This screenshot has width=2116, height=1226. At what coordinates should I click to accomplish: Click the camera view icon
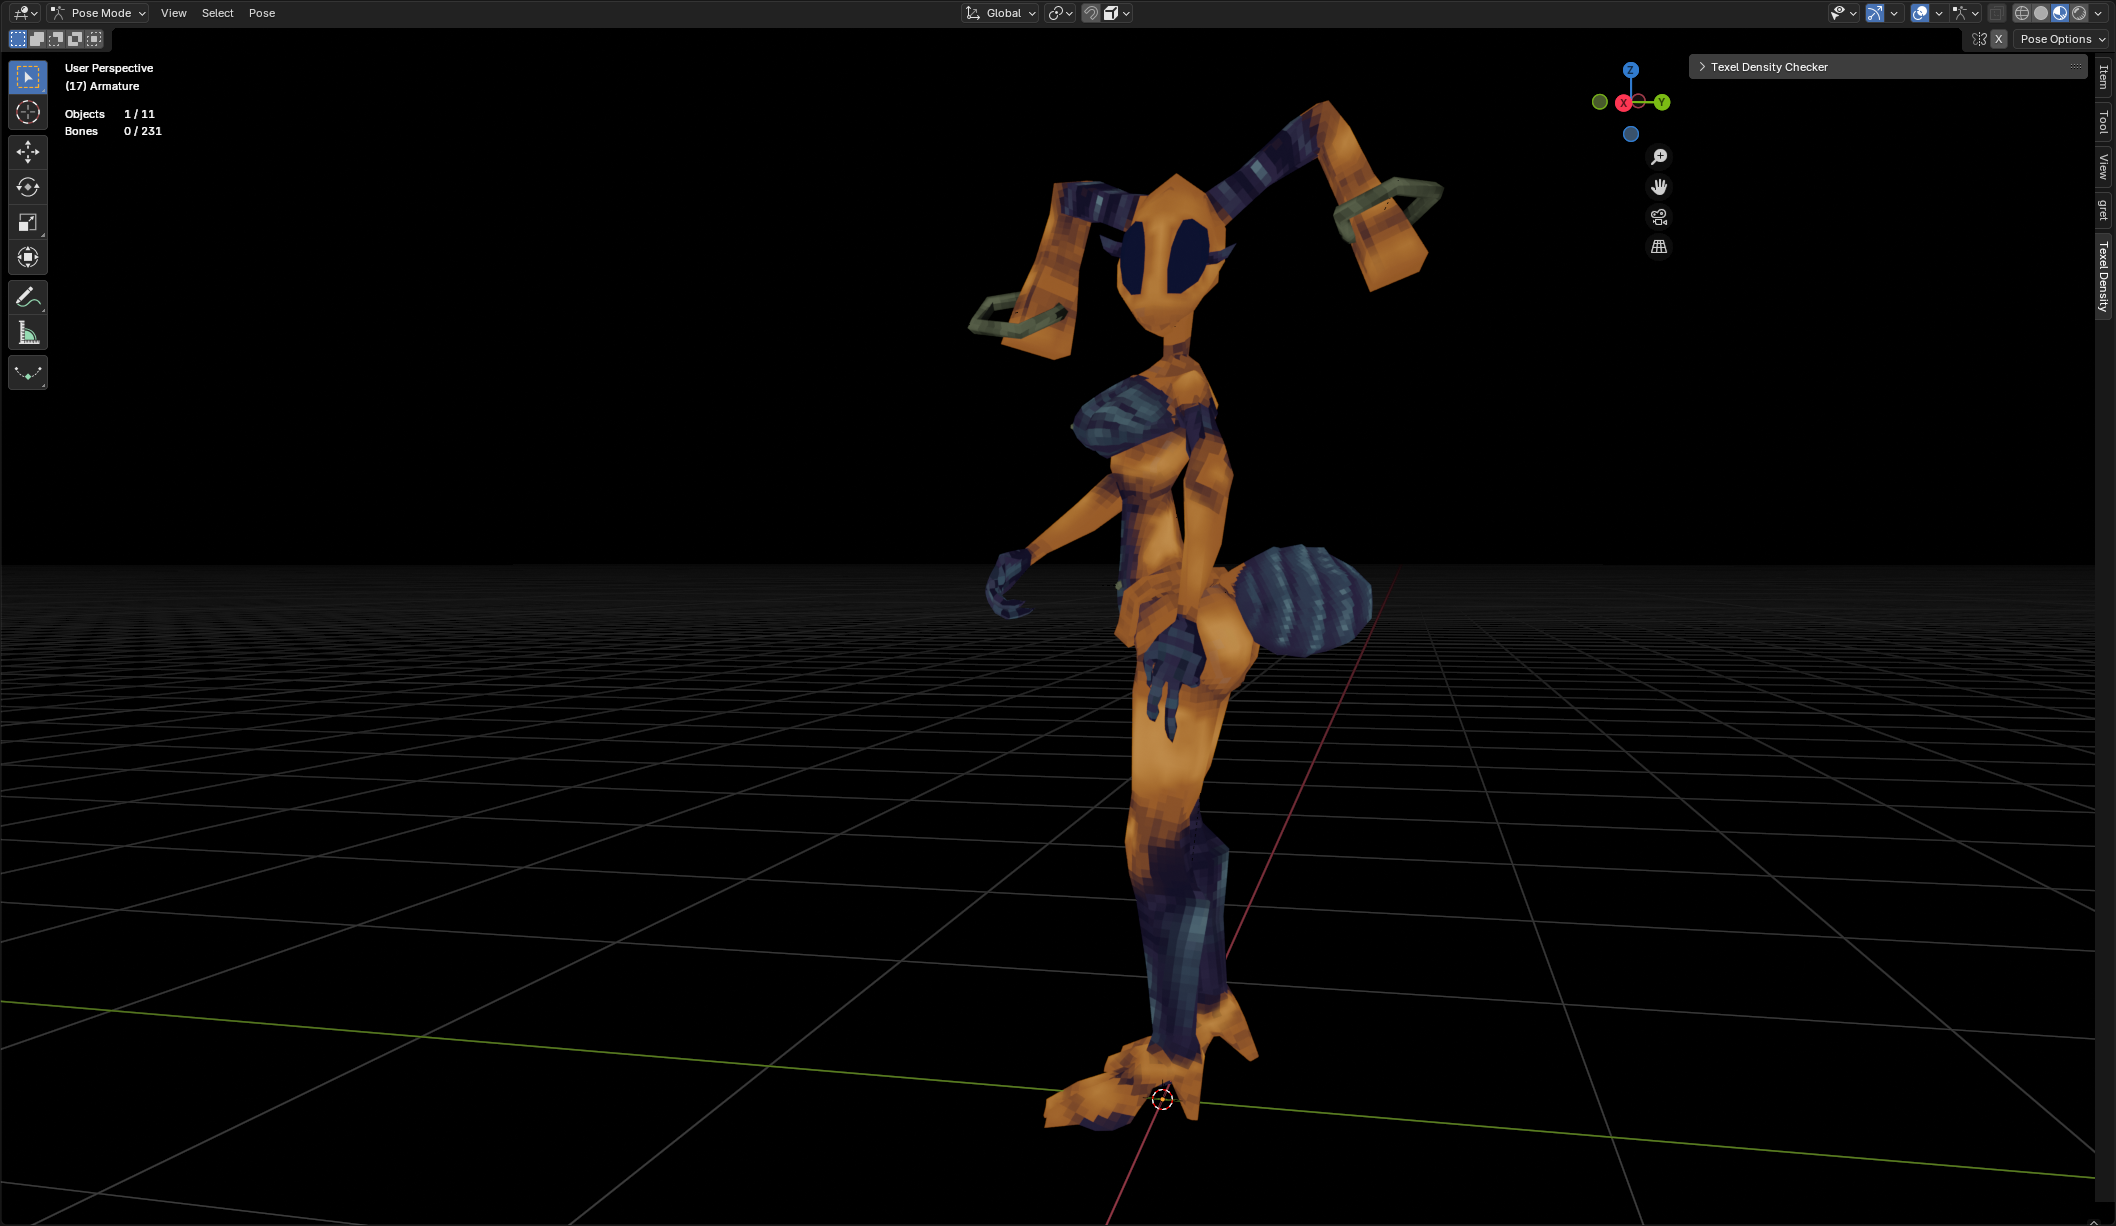tap(1659, 217)
